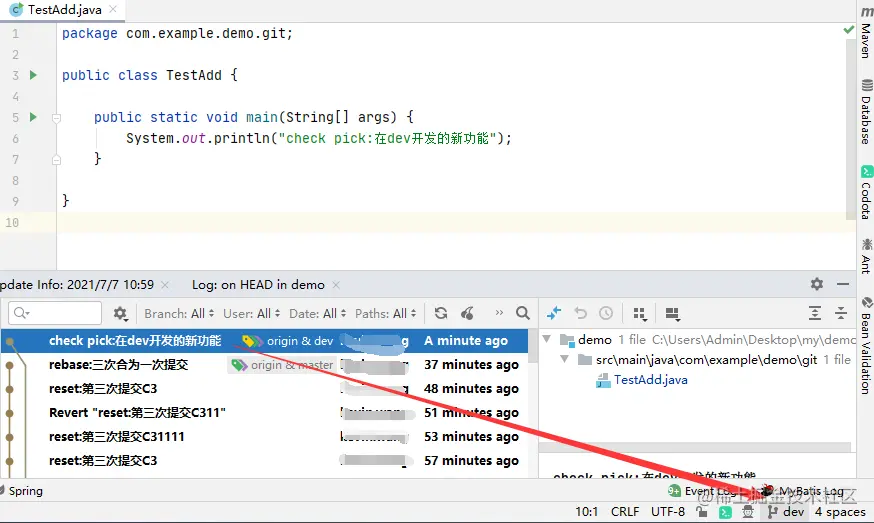This screenshot has width=874, height=523.
Task: Select the 'reset:第三次提交C3' commit from 57 minutes ago
Action: coord(264,461)
